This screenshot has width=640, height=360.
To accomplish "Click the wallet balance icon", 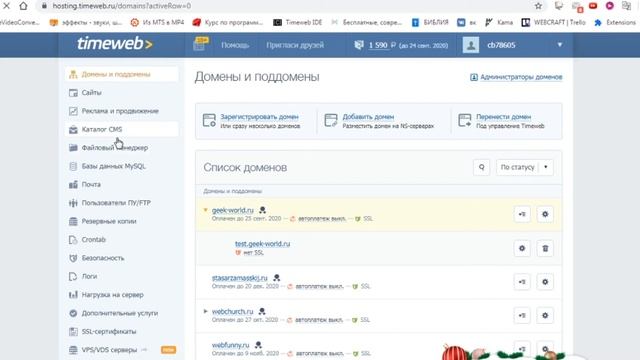I will (359, 45).
